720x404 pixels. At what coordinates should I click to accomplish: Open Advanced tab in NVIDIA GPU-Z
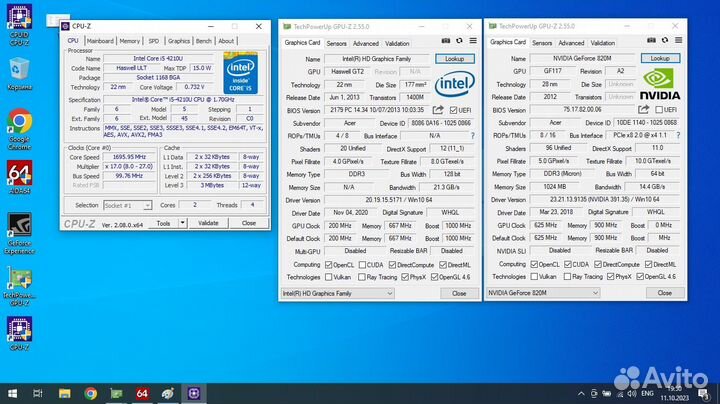pyautogui.click(x=571, y=43)
